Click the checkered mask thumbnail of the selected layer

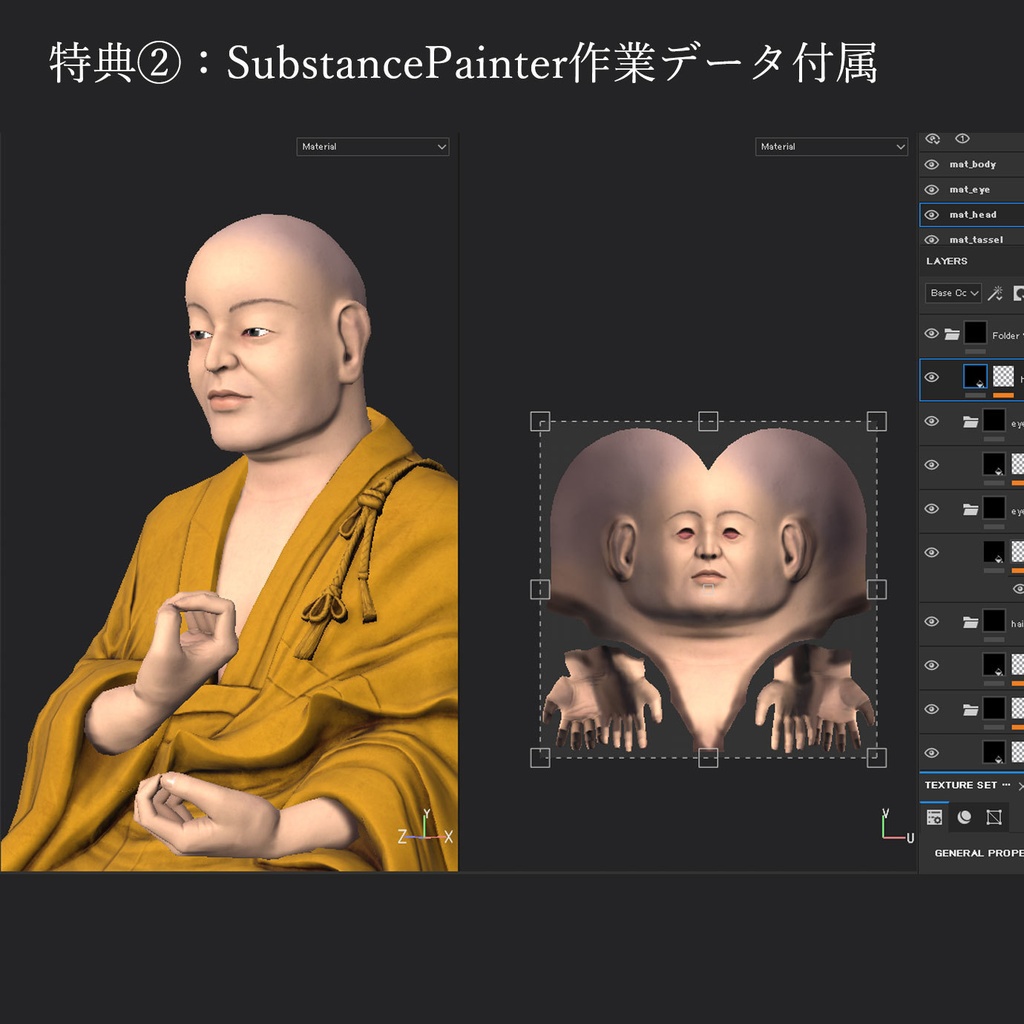pyautogui.click(x=1004, y=378)
